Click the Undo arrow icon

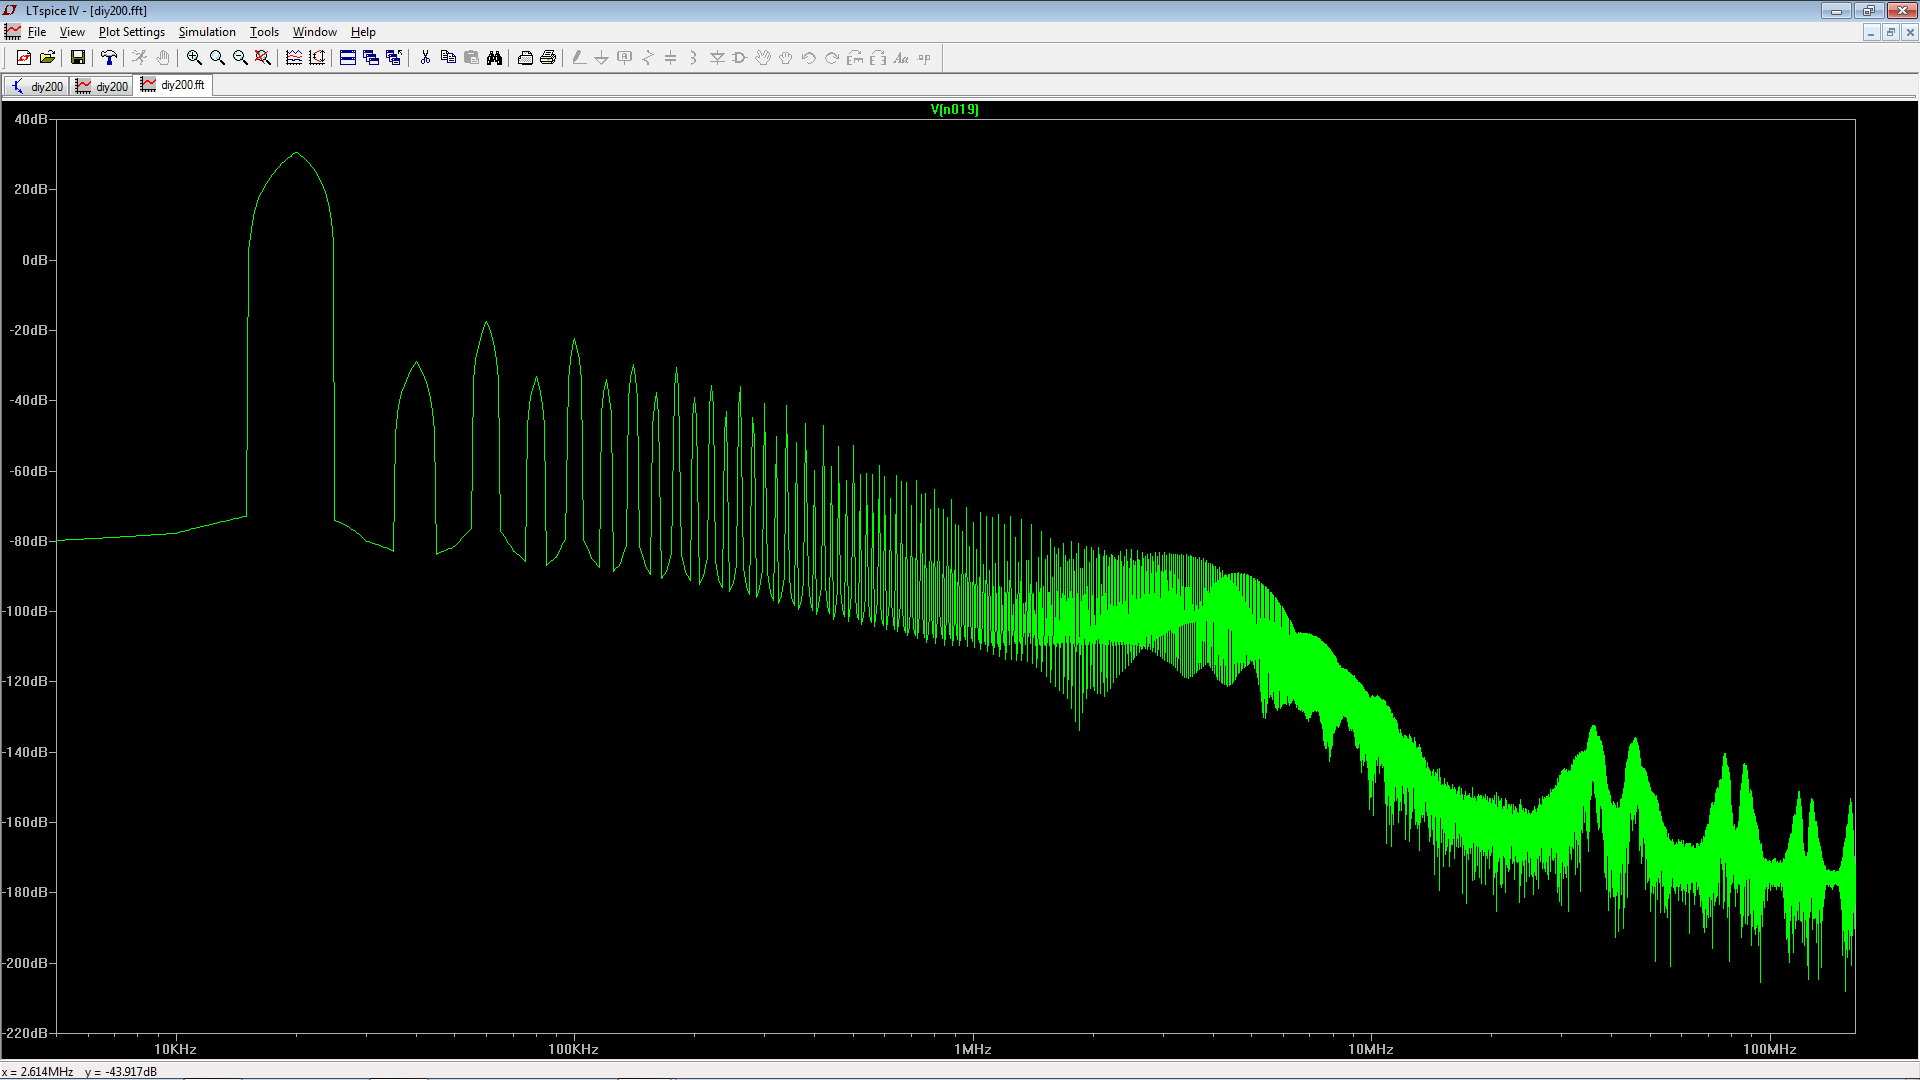click(809, 58)
